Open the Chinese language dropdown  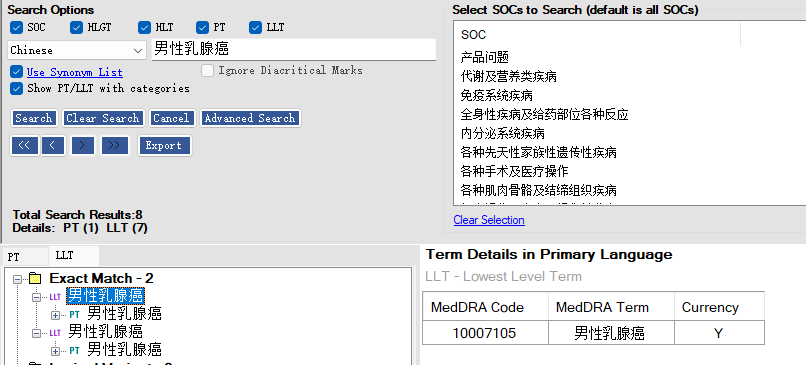click(x=78, y=50)
